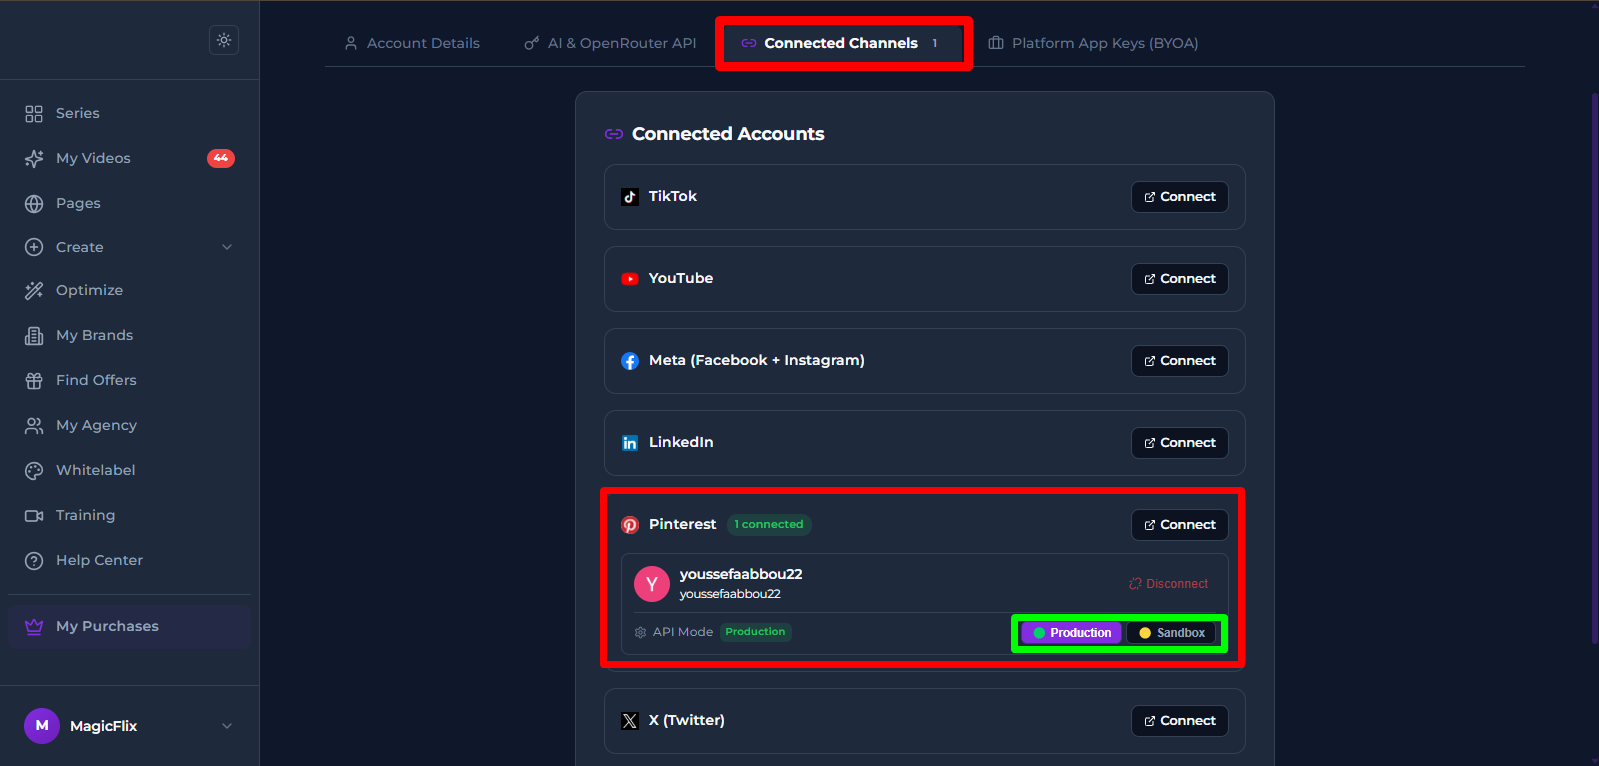Screen dimensions: 1599x766
Task: Connect another Pinterest account
Action: pos(1180,525)
